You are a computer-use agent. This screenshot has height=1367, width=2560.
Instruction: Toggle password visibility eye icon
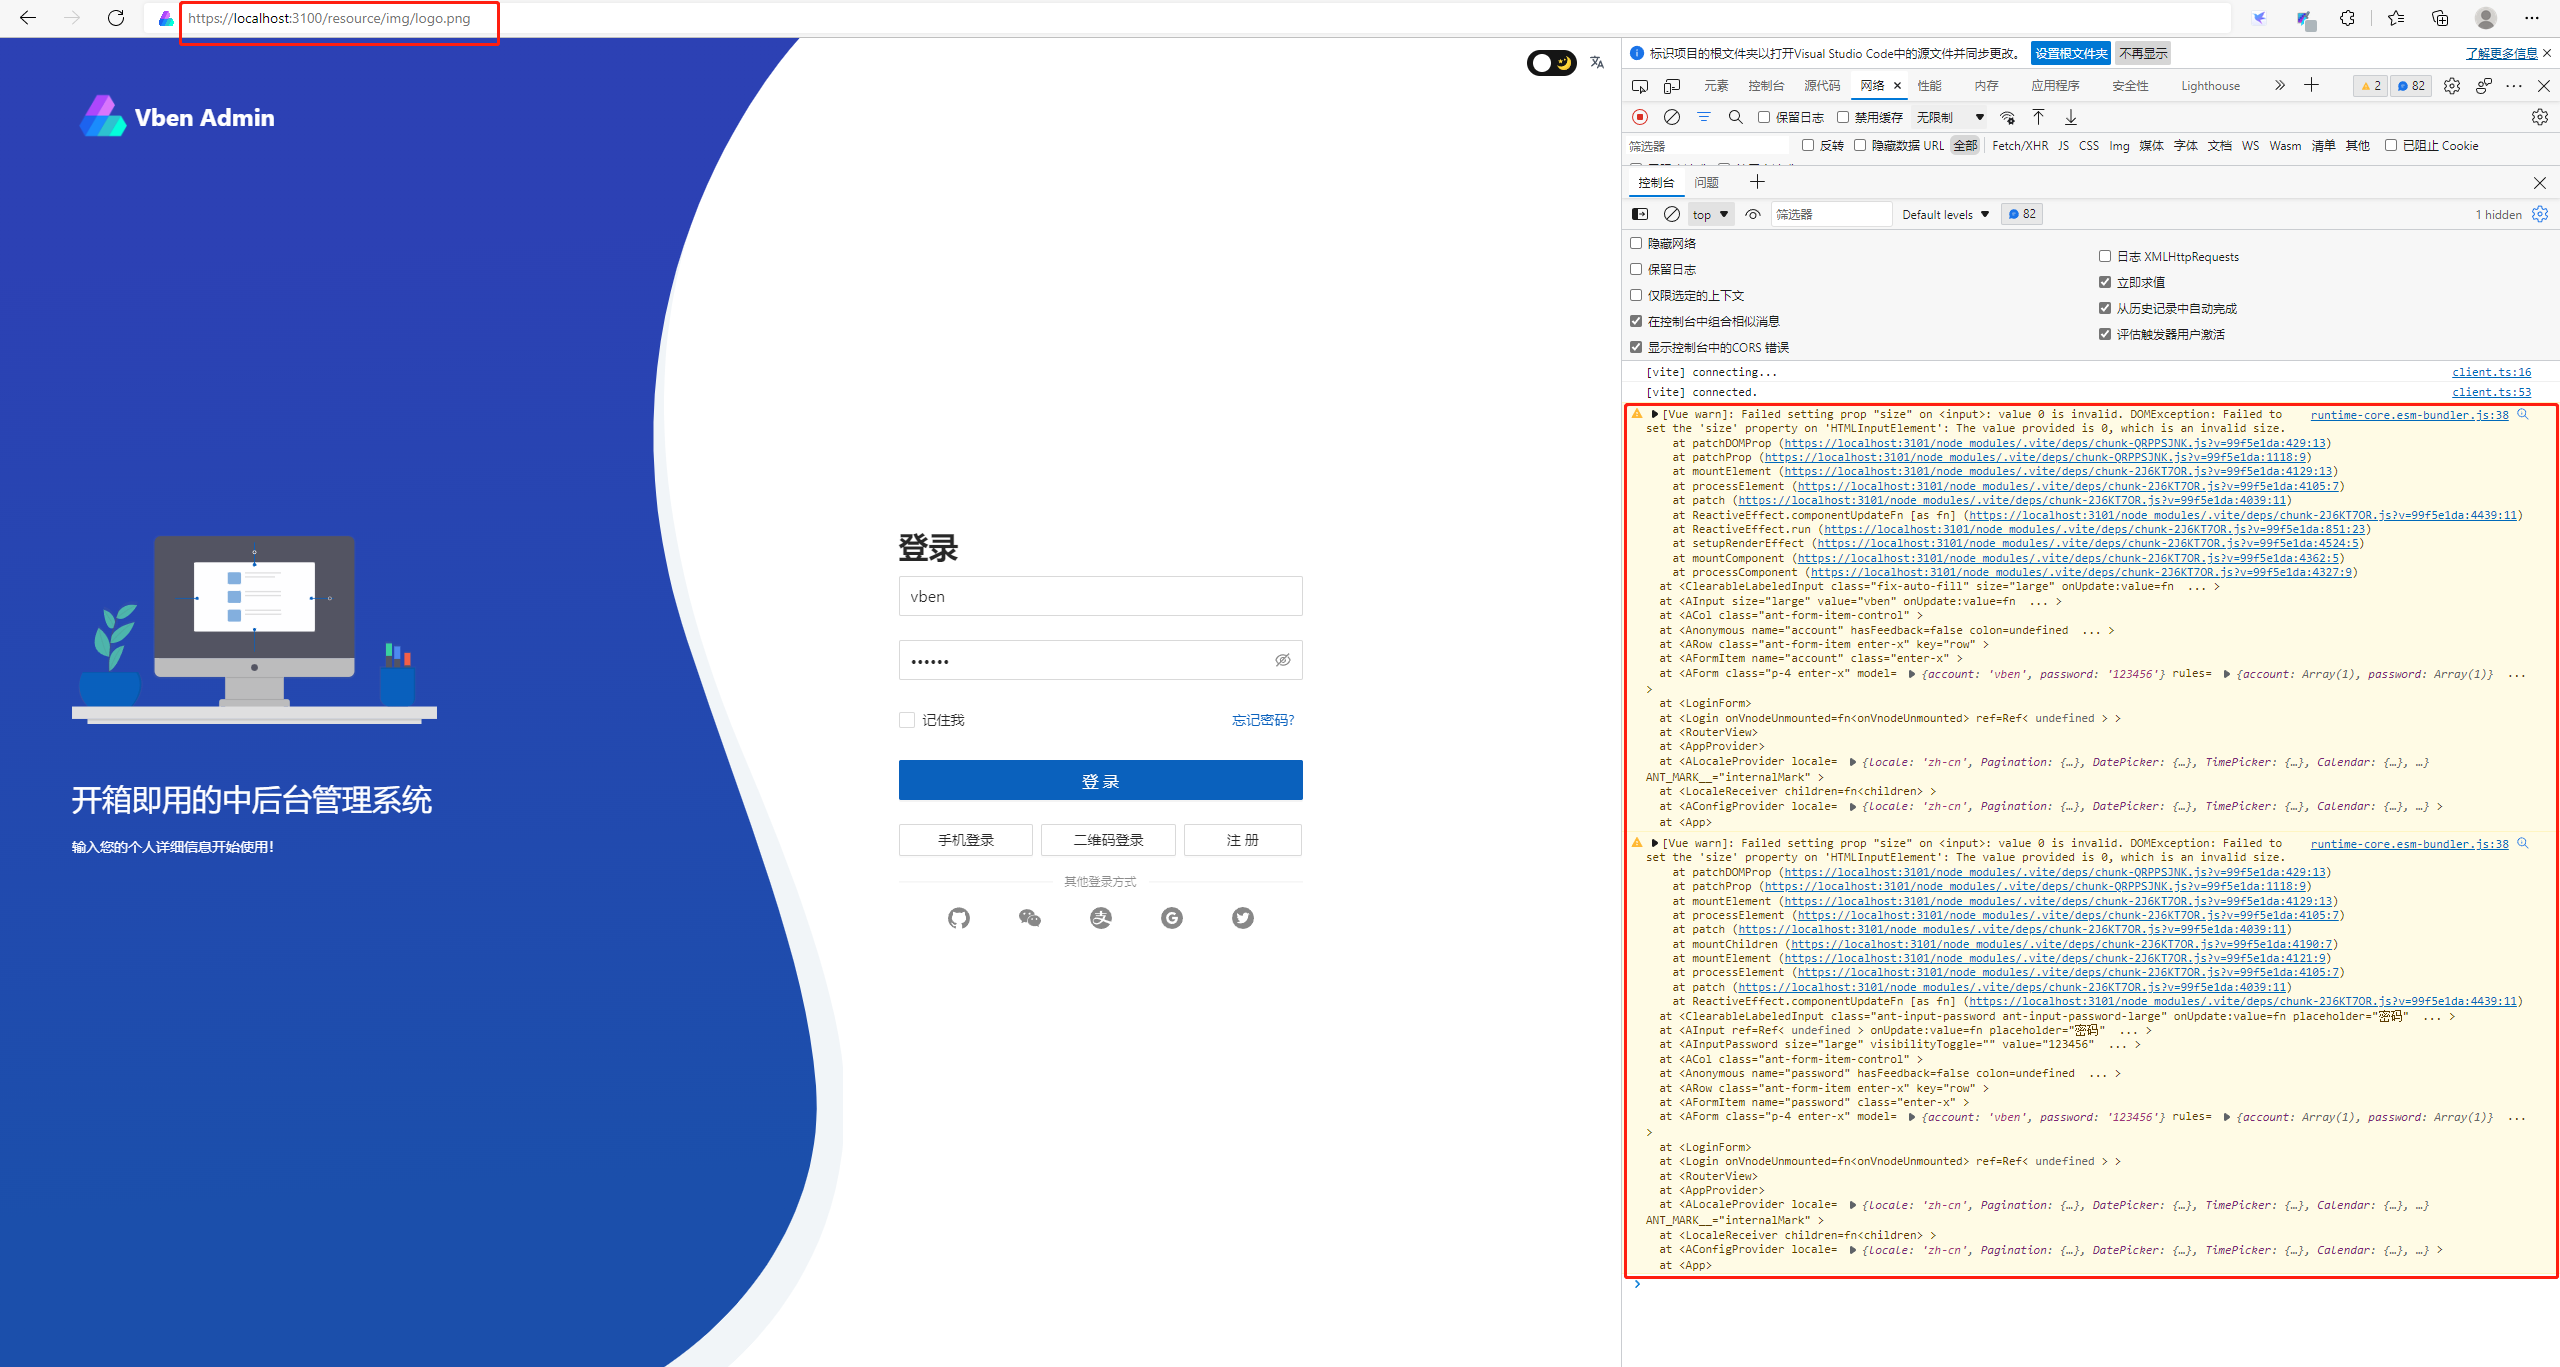1283,660
